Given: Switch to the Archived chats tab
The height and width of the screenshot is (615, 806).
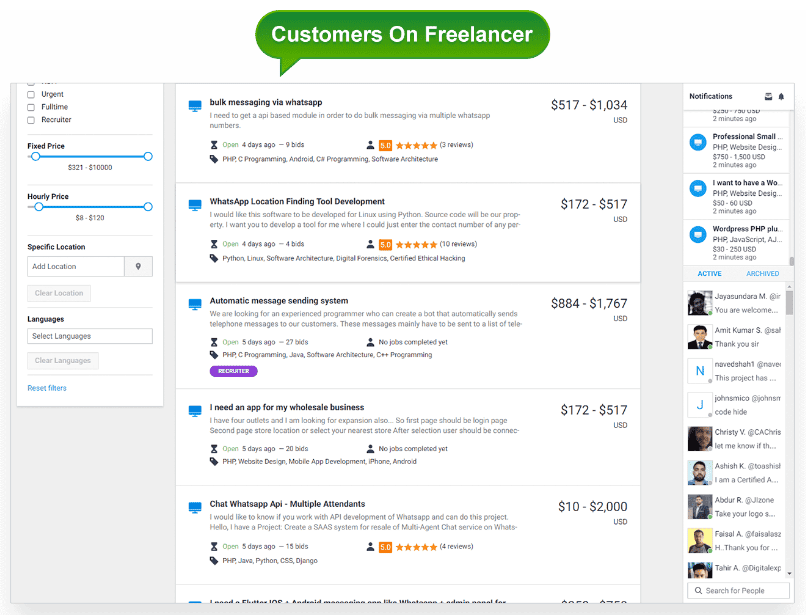Looking at the screenshot, I should point(763,274).
